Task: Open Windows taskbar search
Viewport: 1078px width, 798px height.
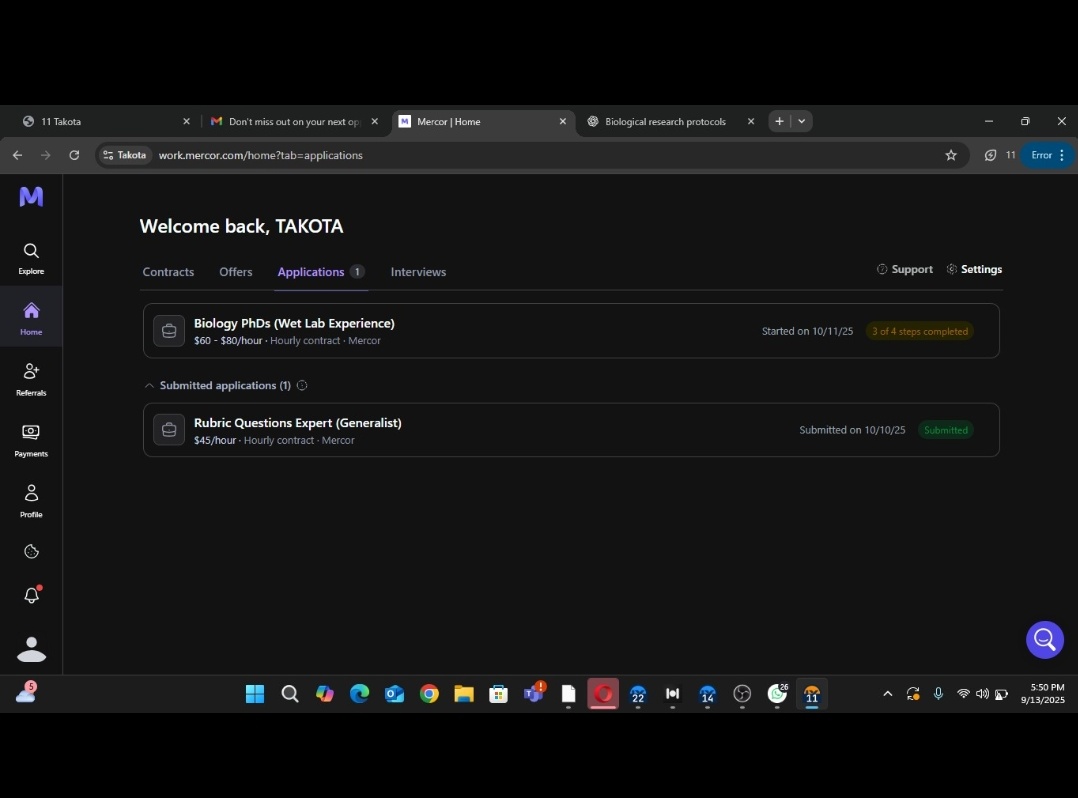Action: click(290, 694)
